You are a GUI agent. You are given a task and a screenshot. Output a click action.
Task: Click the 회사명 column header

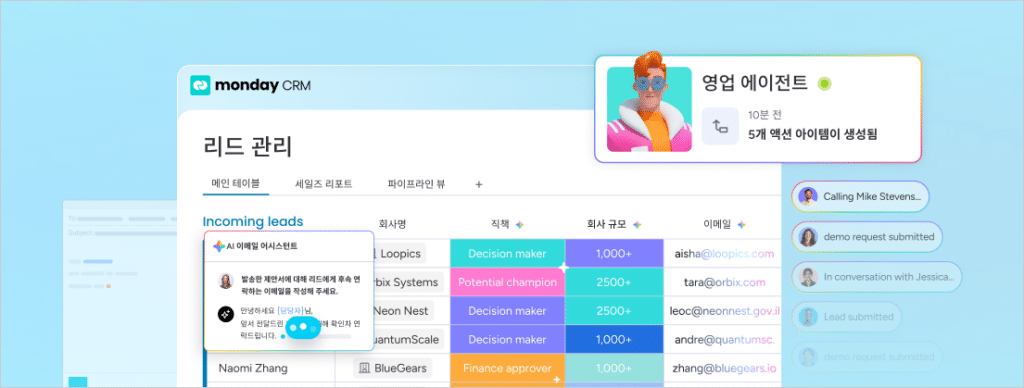[x=392, y=224]
